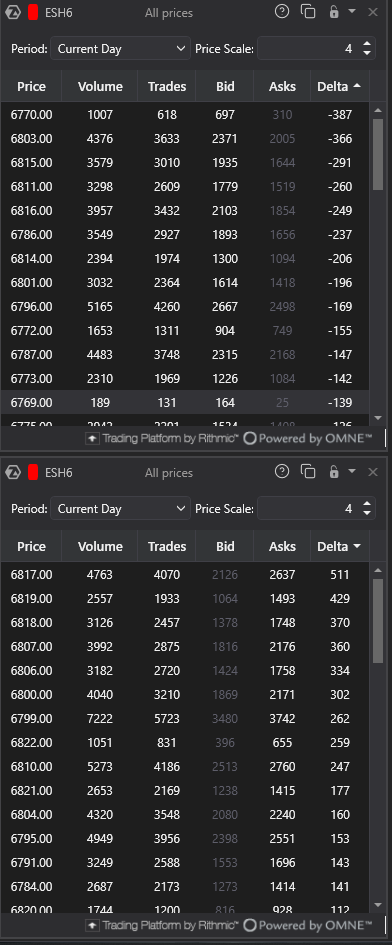Click scroll-down arrow of bottom table scrollbar

click(378, 905)
